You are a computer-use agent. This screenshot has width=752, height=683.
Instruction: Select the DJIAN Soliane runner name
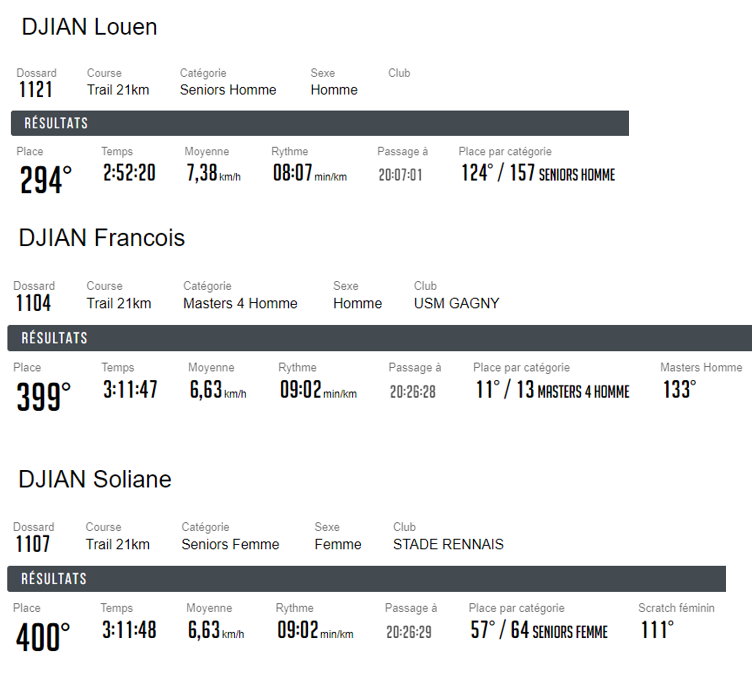[95, 480]
